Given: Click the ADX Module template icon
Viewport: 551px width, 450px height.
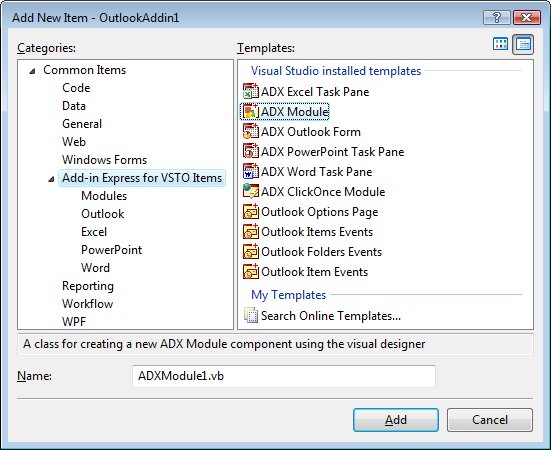Looking at the screenshot, I should tap(251, 112).
